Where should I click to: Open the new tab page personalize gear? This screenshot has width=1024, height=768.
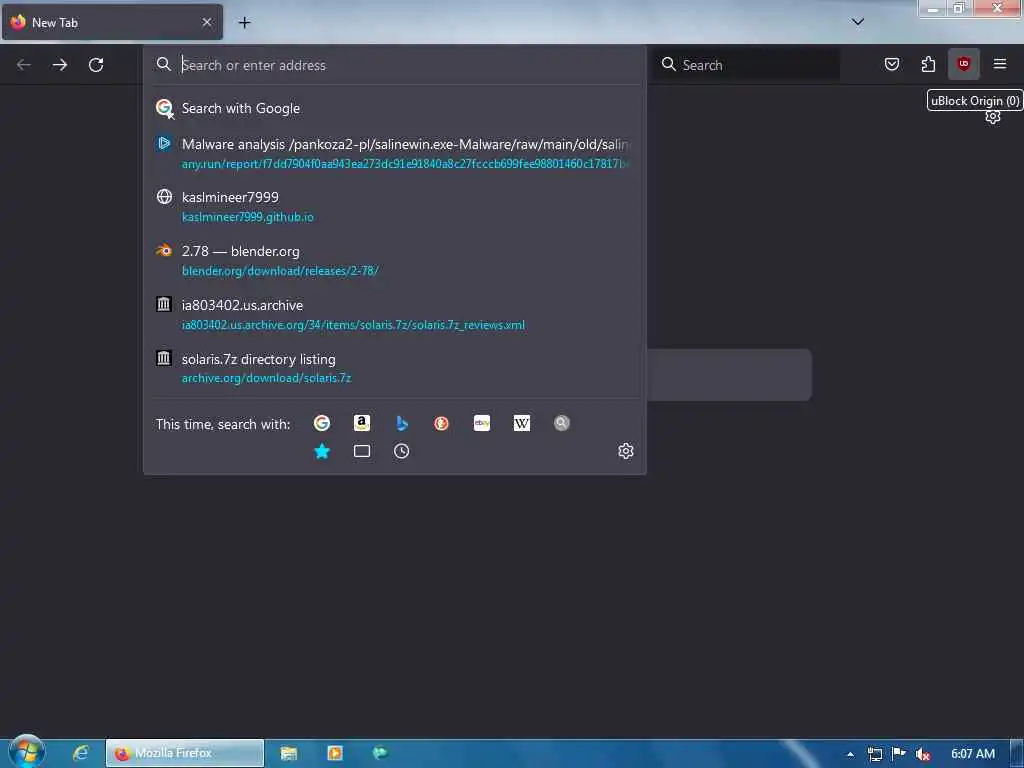(993, 117)
